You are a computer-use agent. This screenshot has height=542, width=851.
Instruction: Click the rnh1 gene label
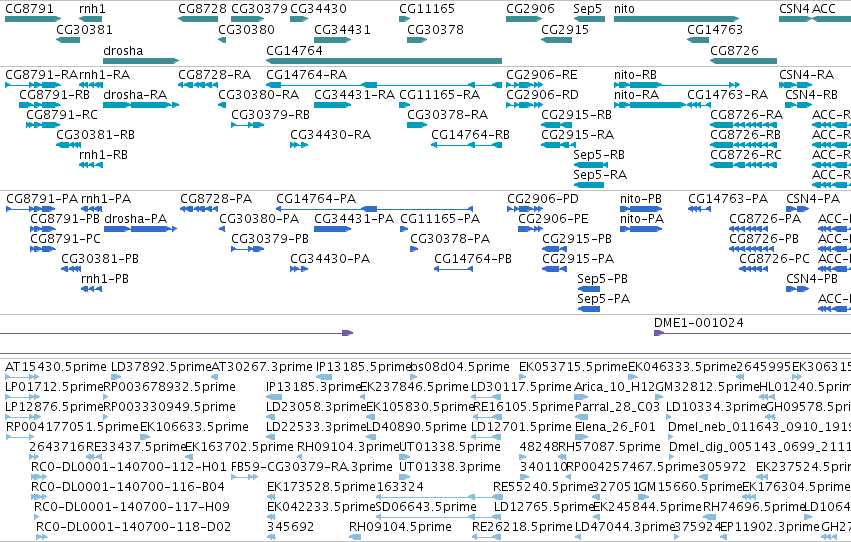pyautogui.click(x=92, y=9)
